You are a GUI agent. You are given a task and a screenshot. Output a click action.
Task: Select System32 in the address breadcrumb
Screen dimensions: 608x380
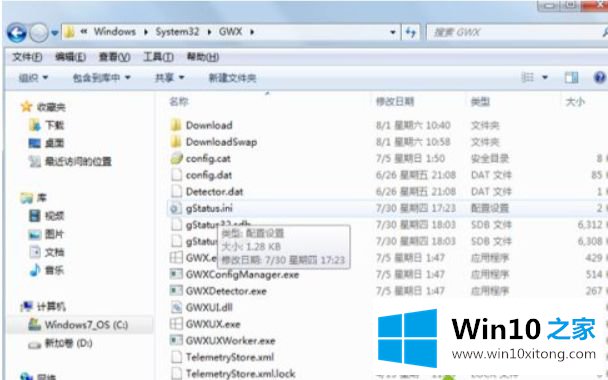click(177, 32)
